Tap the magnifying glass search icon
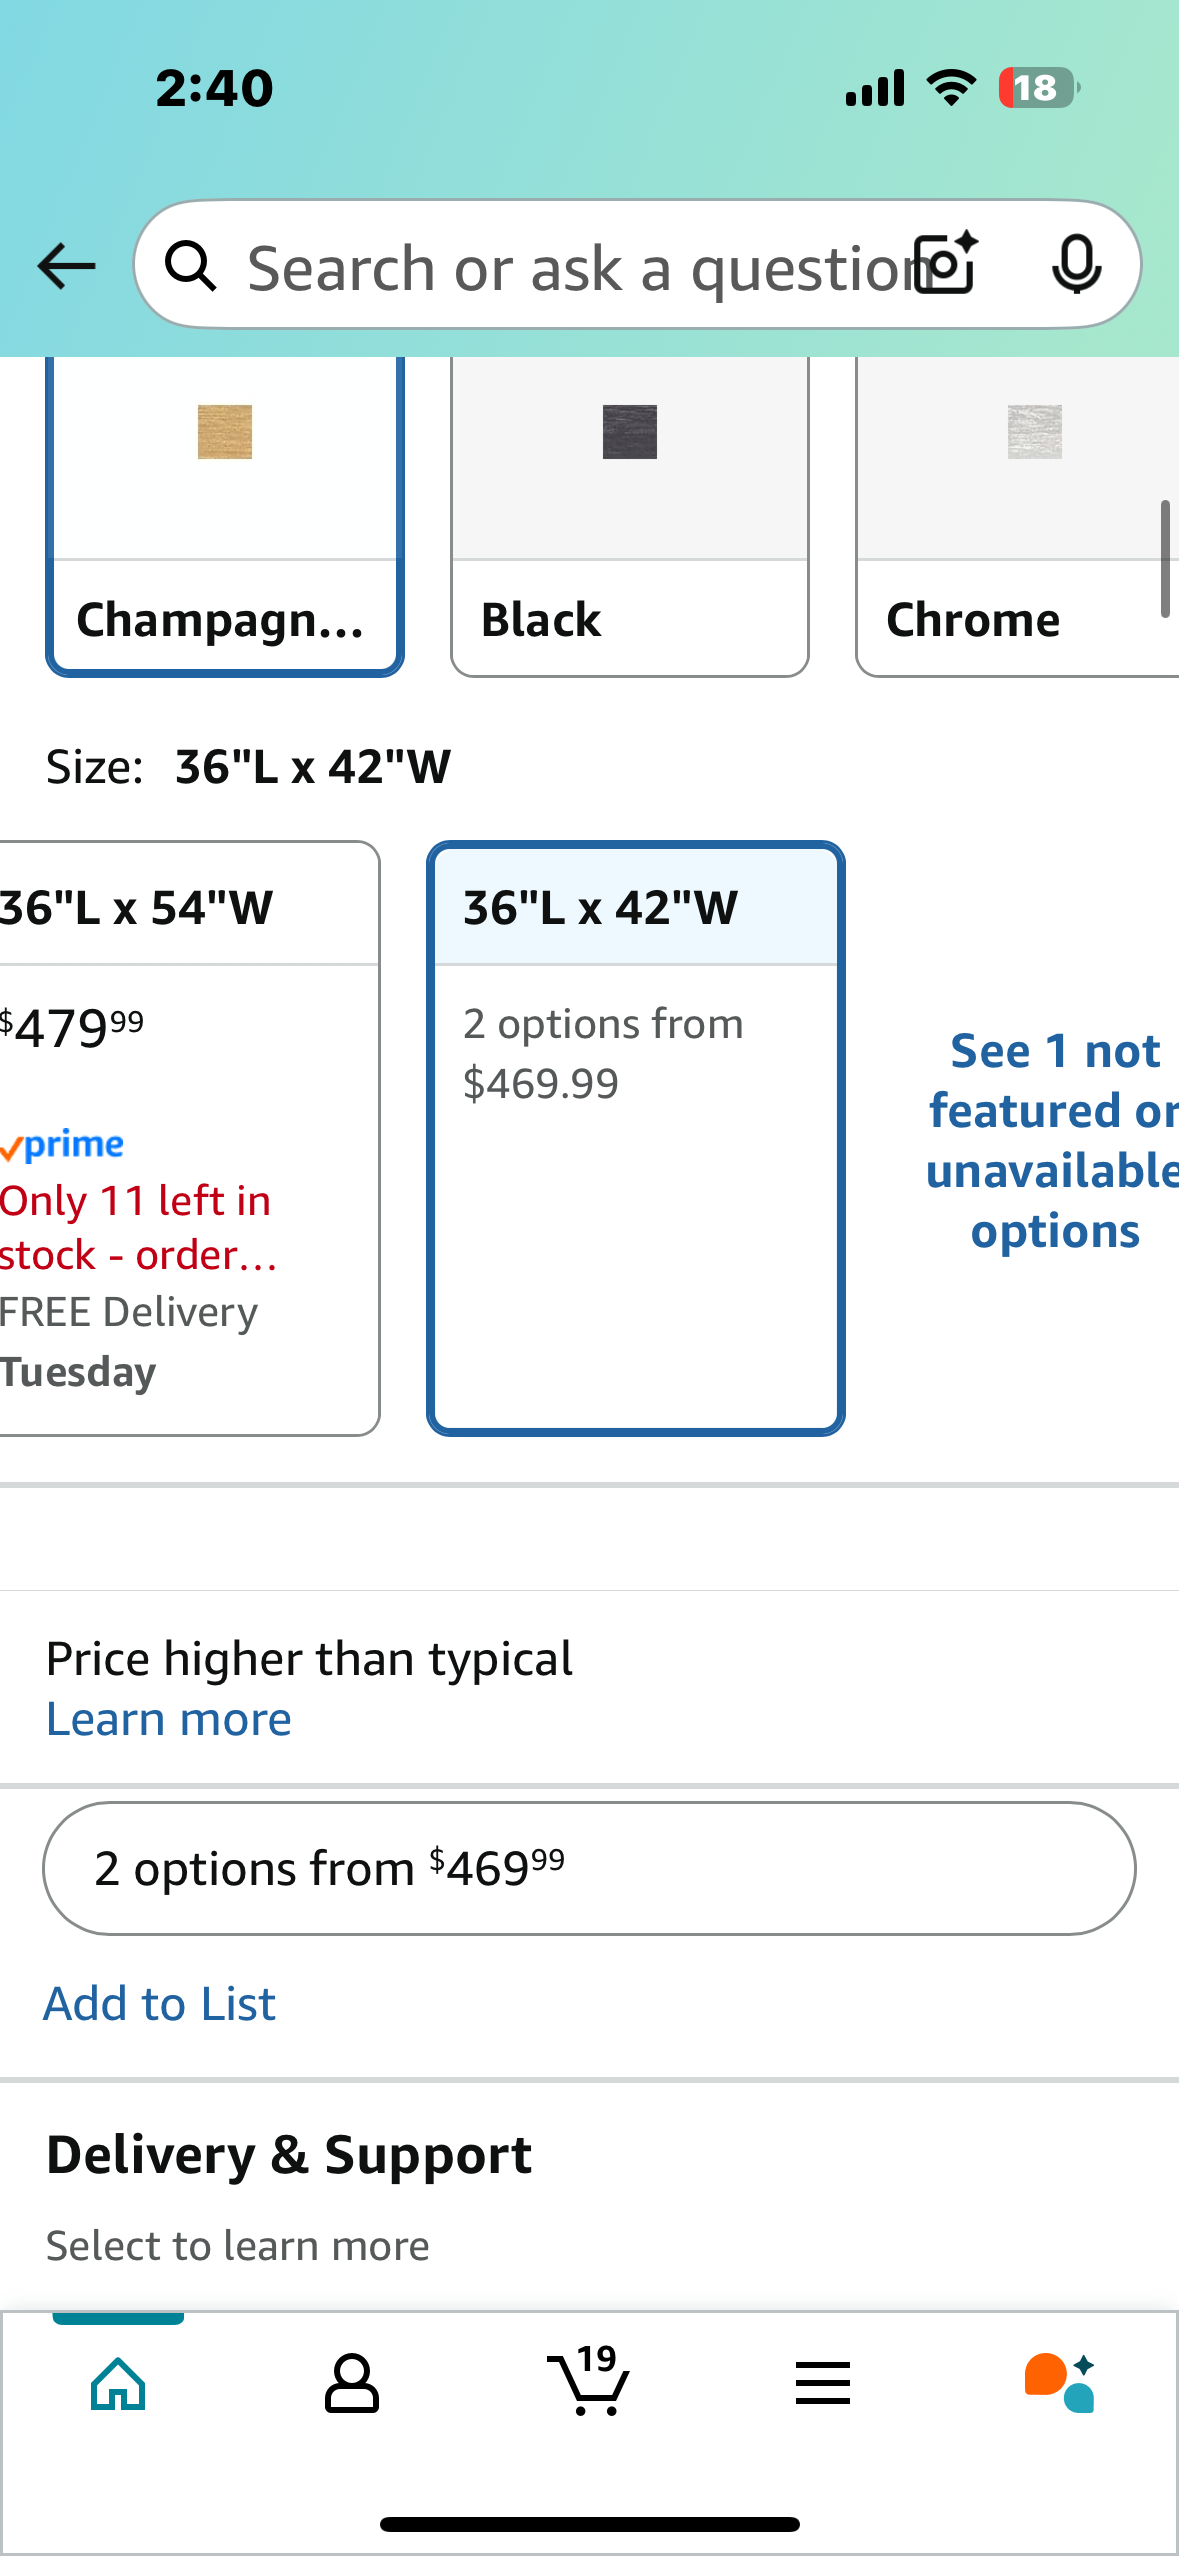 191,266
